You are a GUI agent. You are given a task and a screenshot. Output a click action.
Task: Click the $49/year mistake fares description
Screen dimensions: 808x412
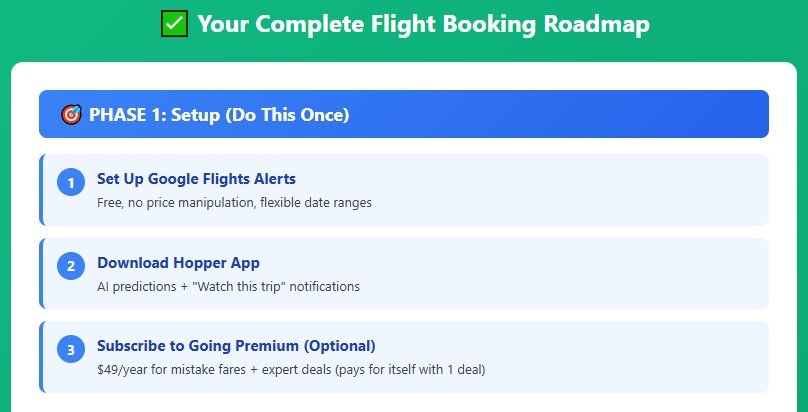pos(290,370)
